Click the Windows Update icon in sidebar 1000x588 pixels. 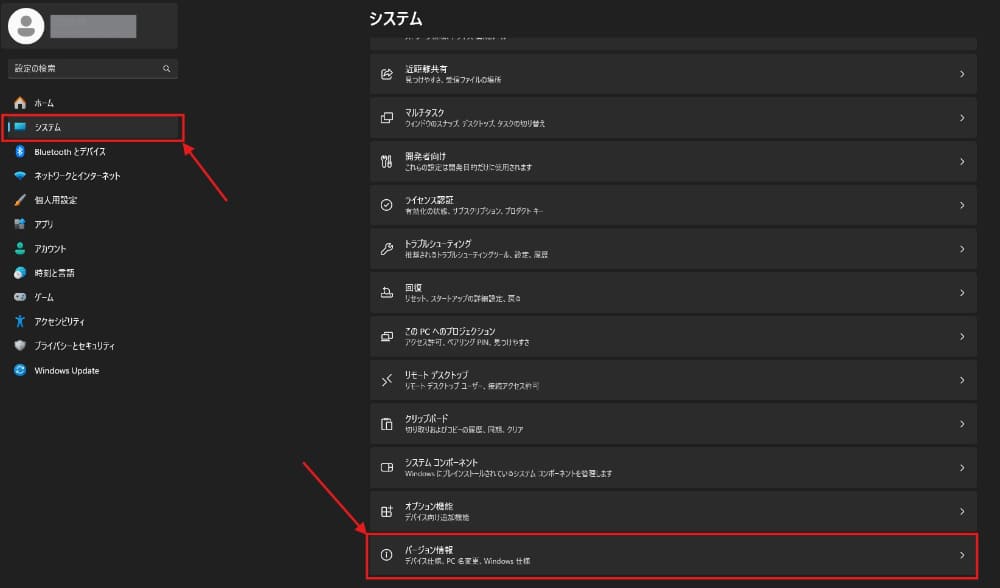click(x=22, y=370)
